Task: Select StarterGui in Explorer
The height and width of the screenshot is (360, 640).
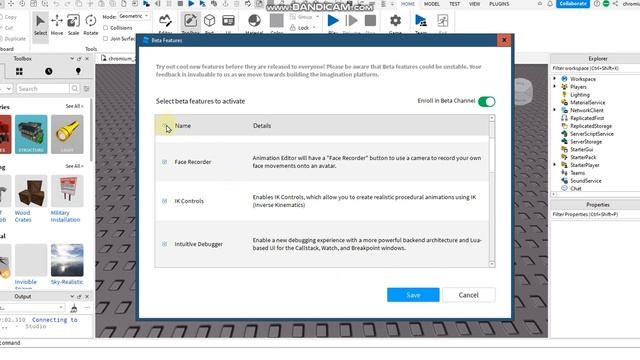Action: pyautogui.click(x=583, y=149)
